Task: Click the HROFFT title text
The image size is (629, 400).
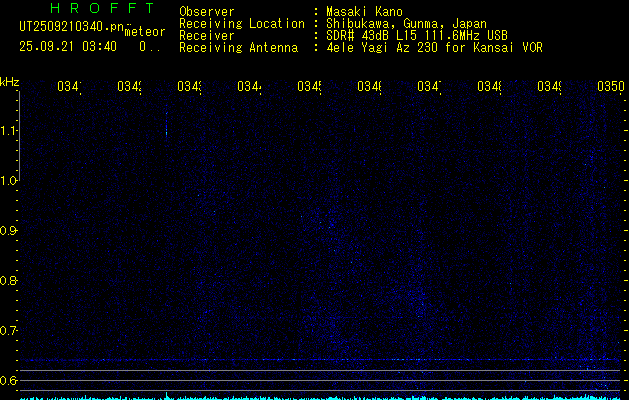Action: (103, 8)
